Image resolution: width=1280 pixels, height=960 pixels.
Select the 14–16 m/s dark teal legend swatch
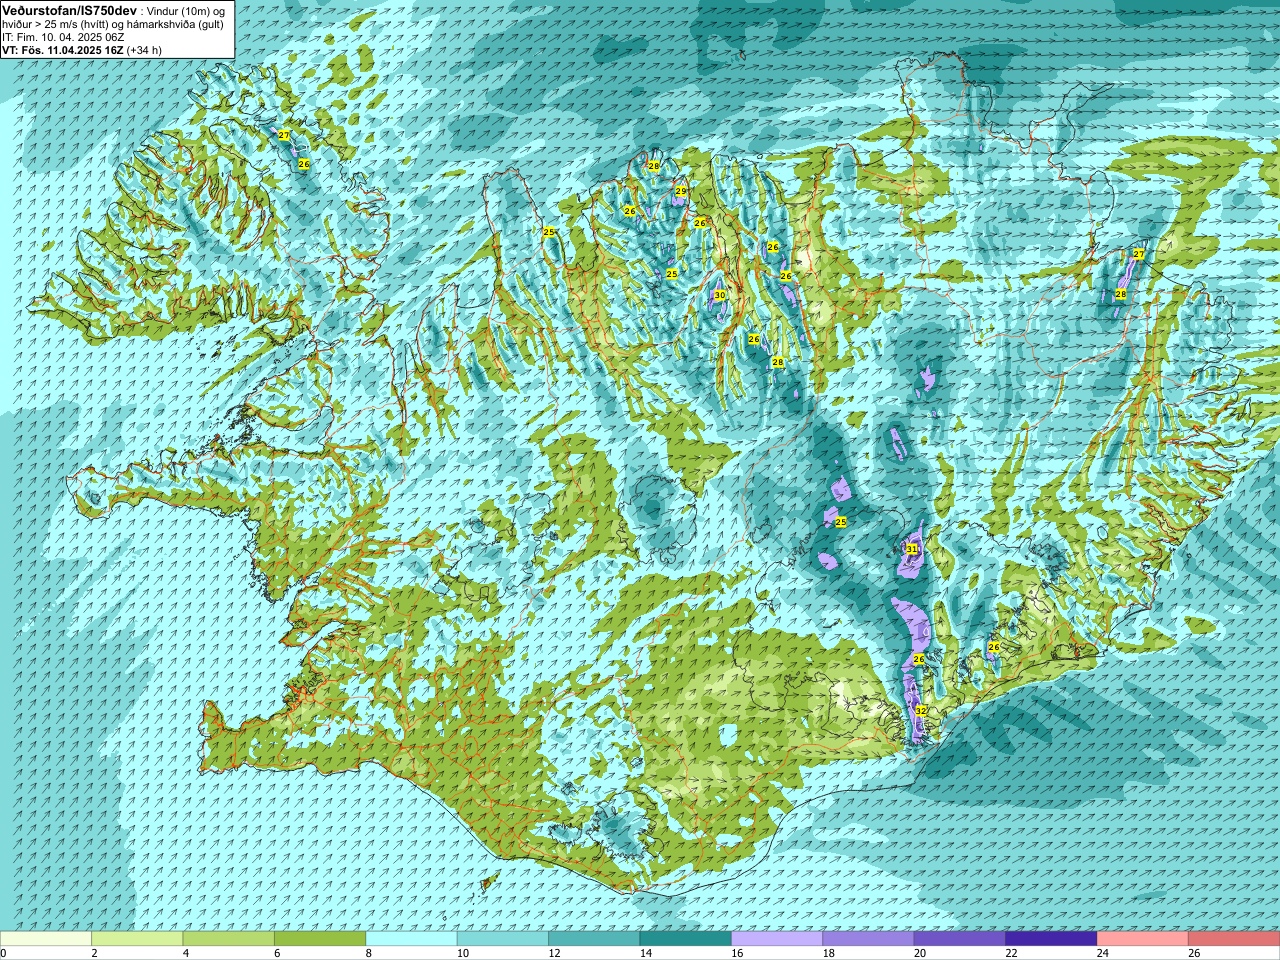686,939
